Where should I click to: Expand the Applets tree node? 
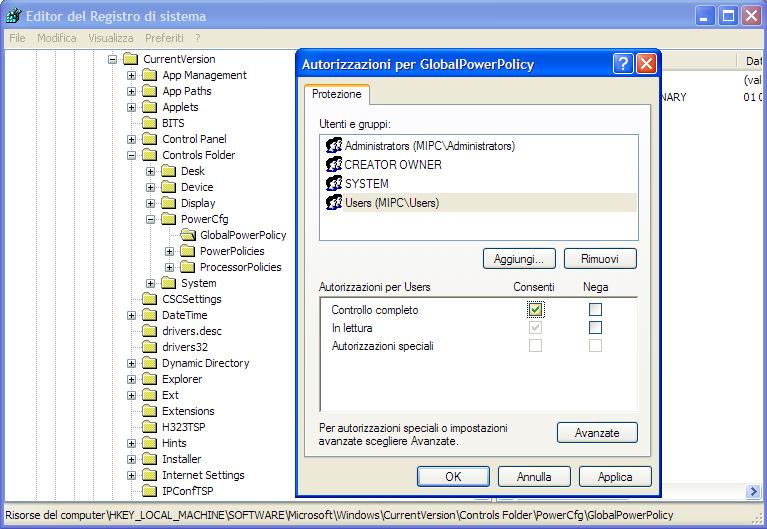132,107
